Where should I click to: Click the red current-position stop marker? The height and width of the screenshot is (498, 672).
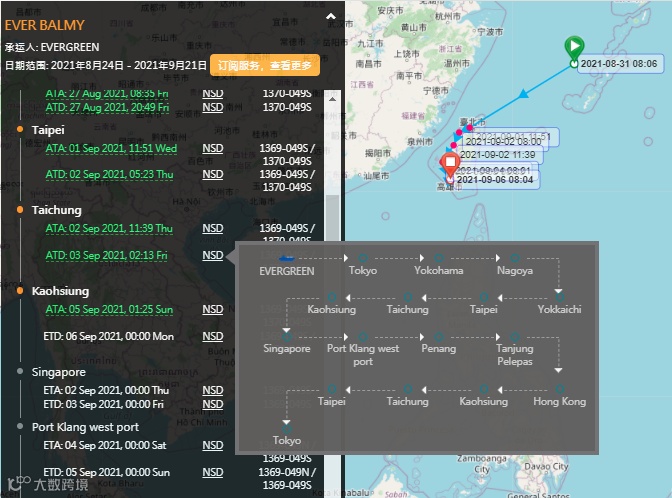pyautogui.click(x=450, y=163)
